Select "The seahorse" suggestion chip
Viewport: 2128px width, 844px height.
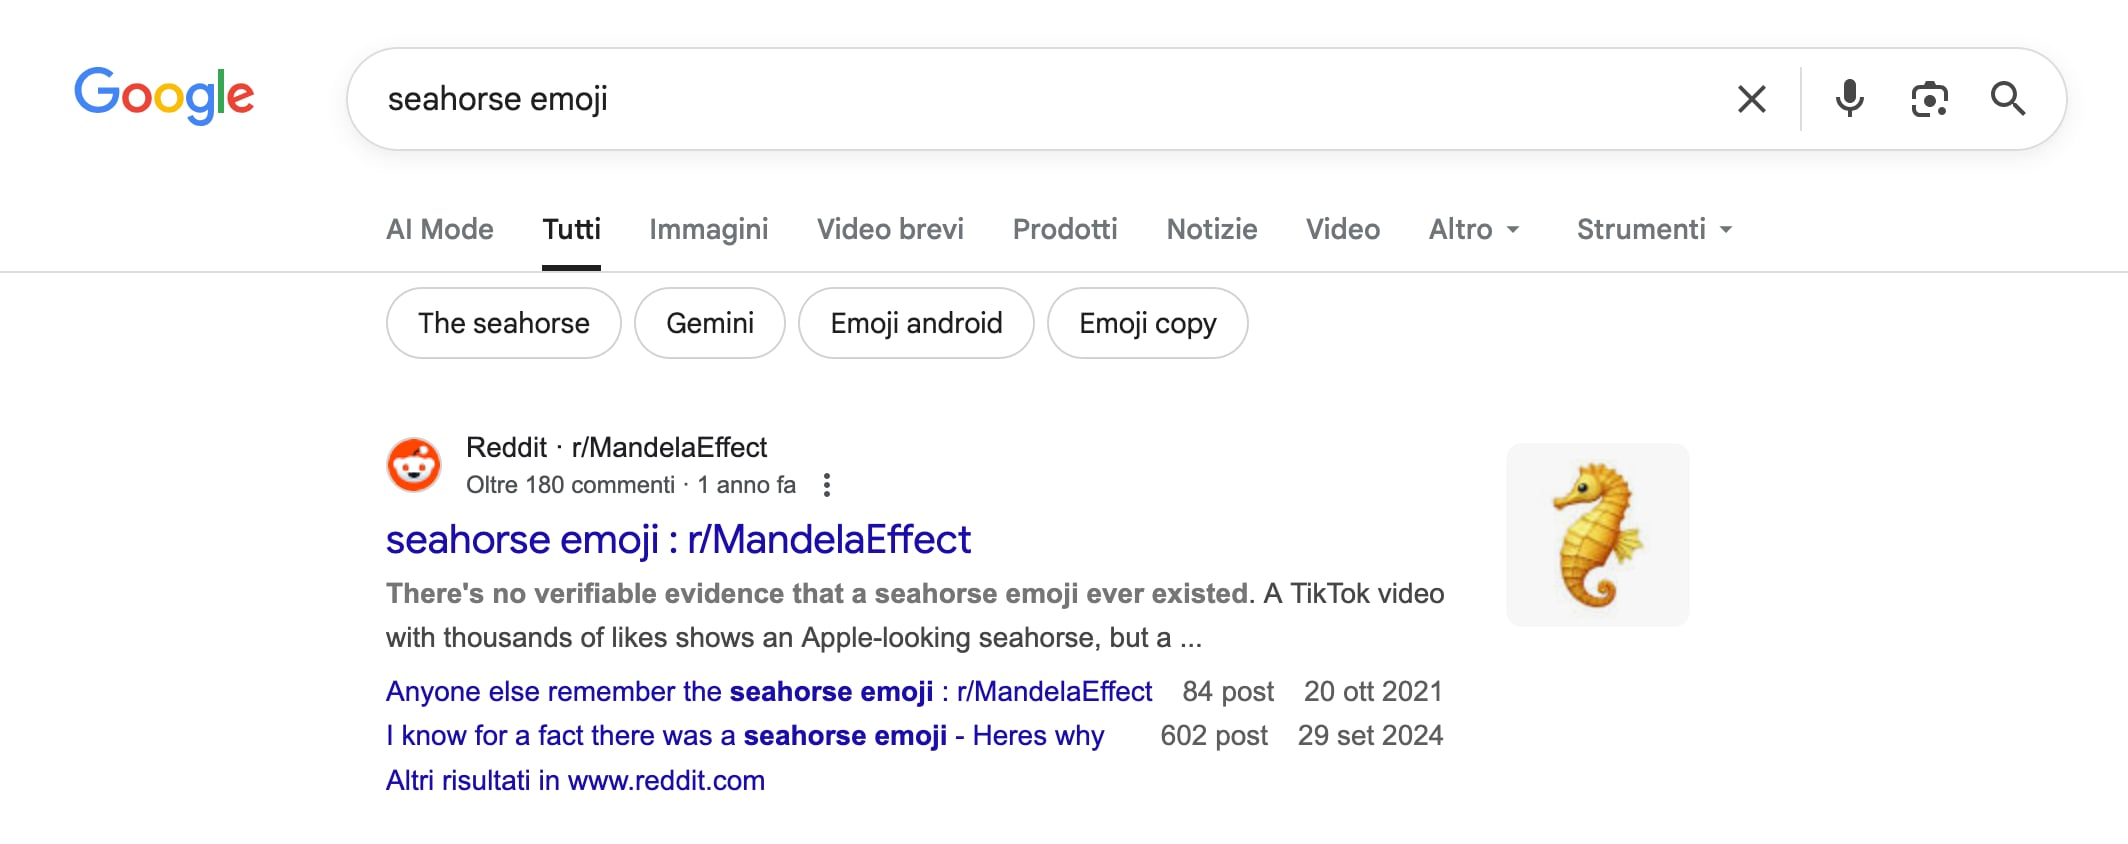[503, 323]
